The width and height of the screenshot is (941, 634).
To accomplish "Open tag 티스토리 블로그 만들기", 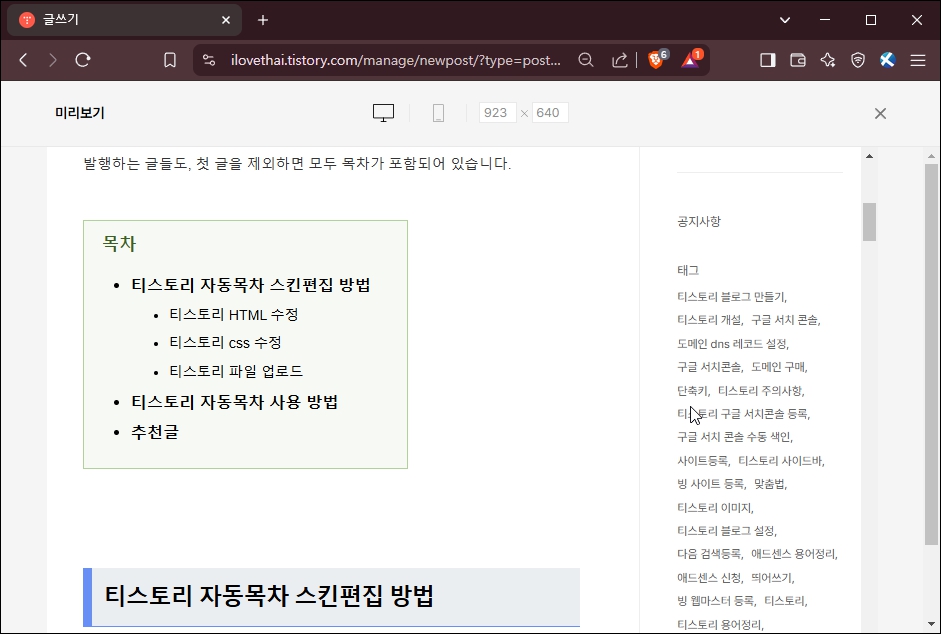I will (730, 297).
